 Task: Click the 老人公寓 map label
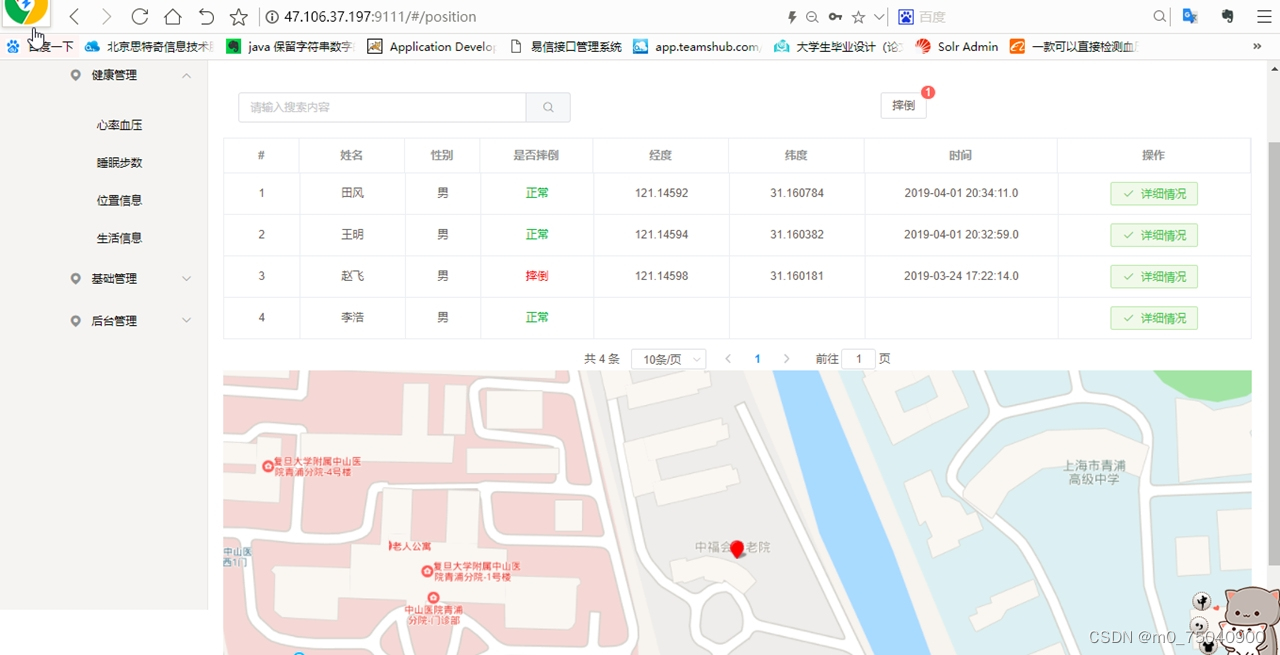(410, 547)
